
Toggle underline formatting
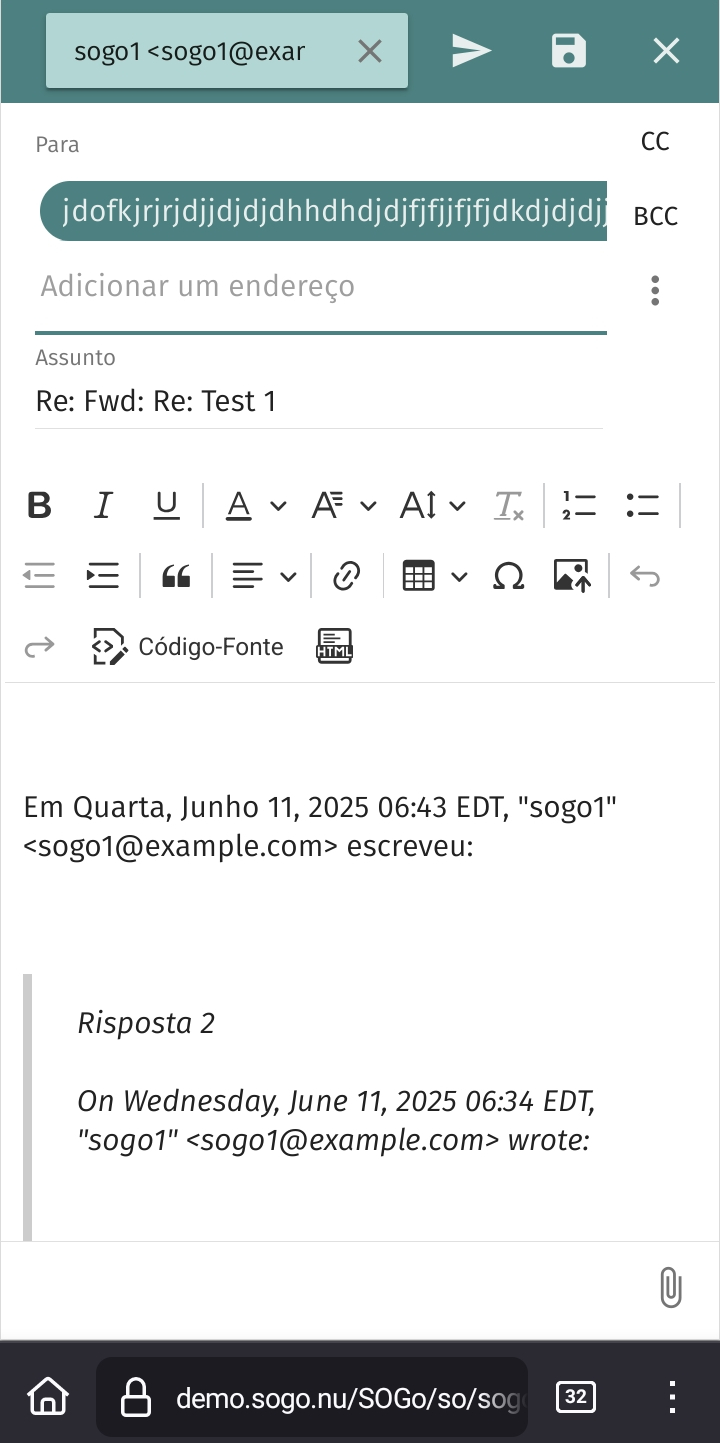tap(166, 506)
